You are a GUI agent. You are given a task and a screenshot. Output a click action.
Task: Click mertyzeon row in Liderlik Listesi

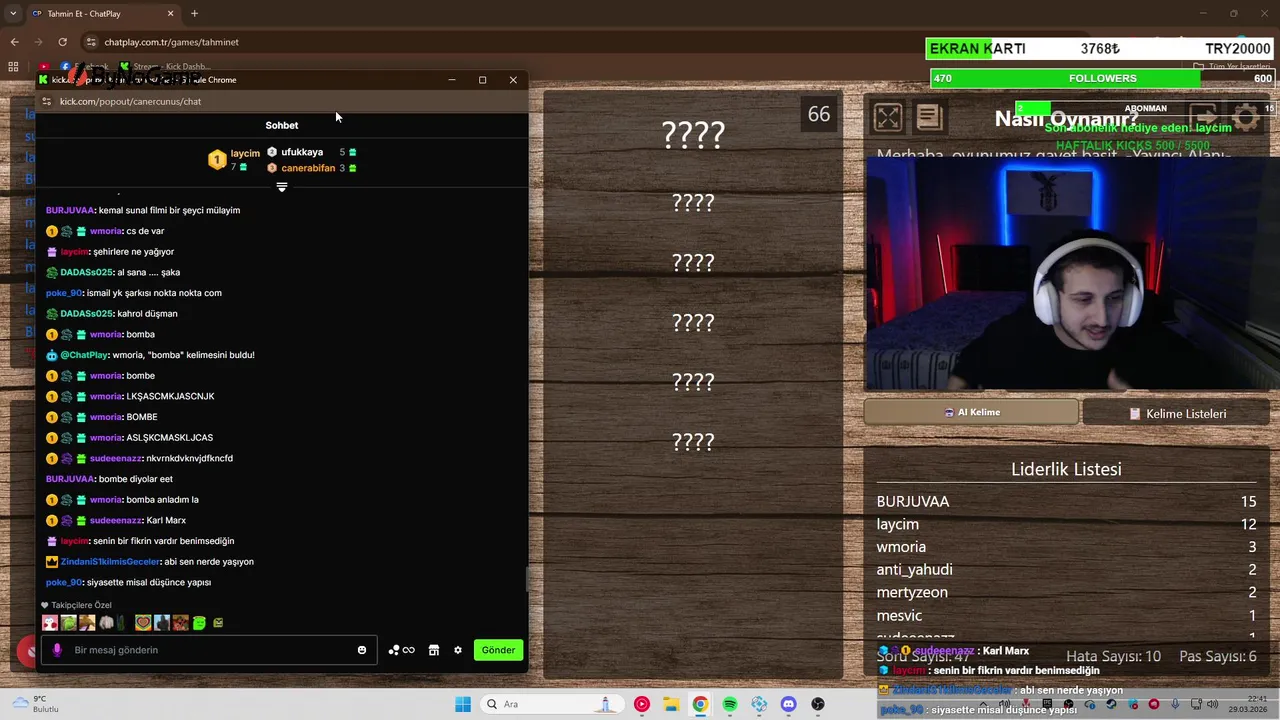[x=1066, y=592]
